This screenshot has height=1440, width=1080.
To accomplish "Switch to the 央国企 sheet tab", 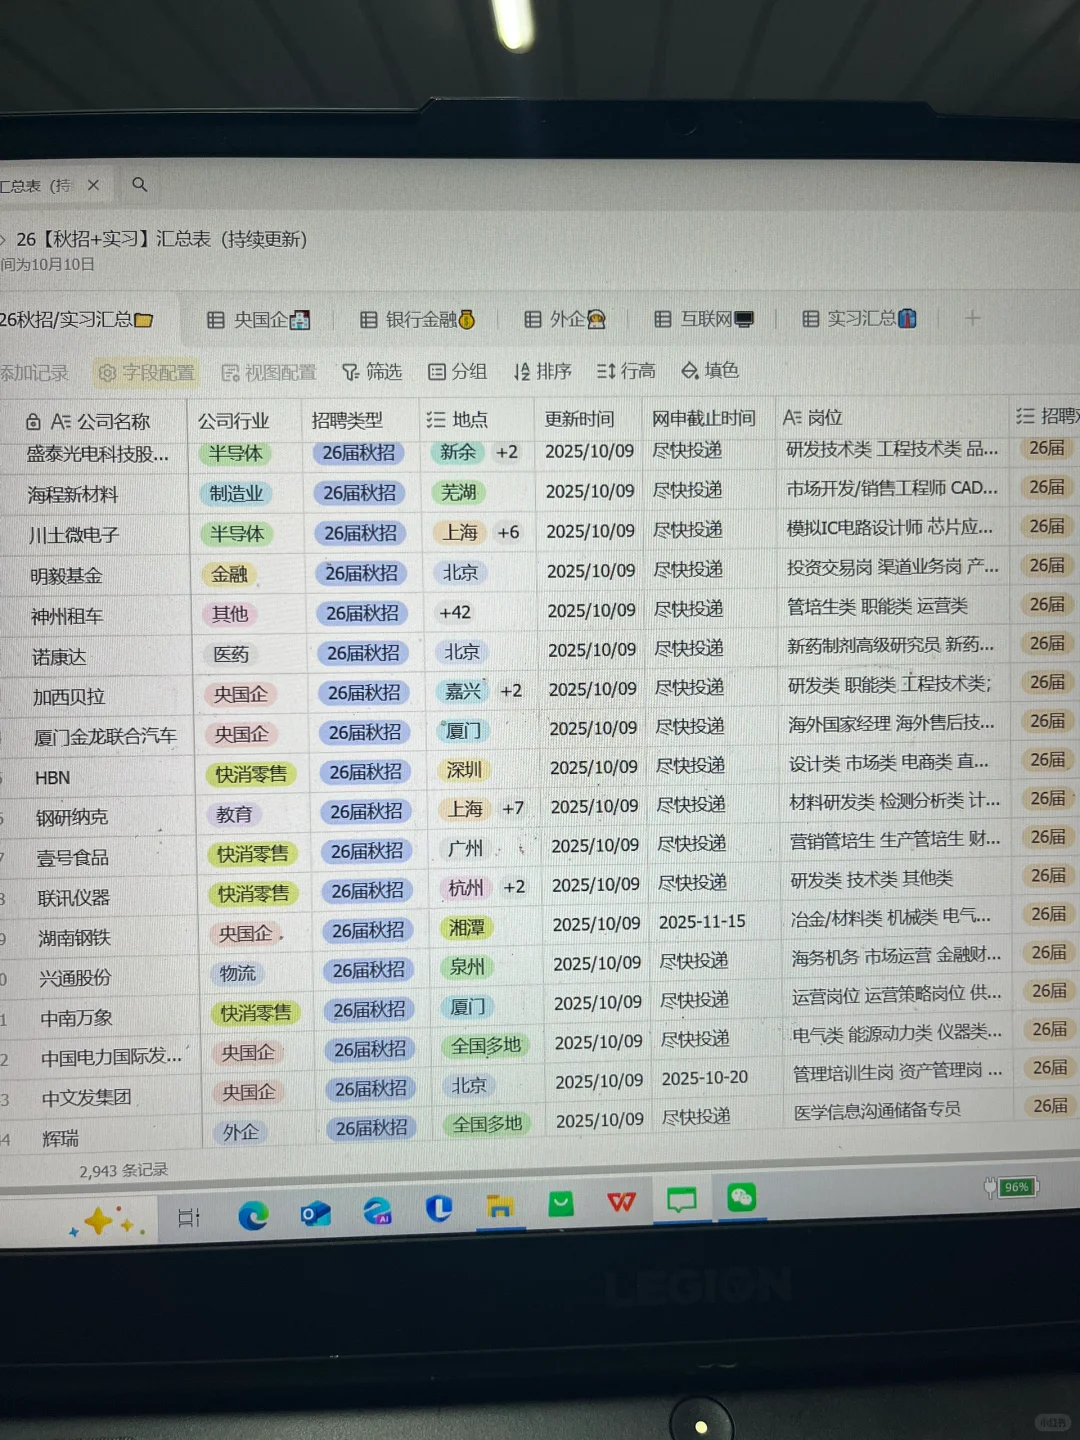I will 260,319.
